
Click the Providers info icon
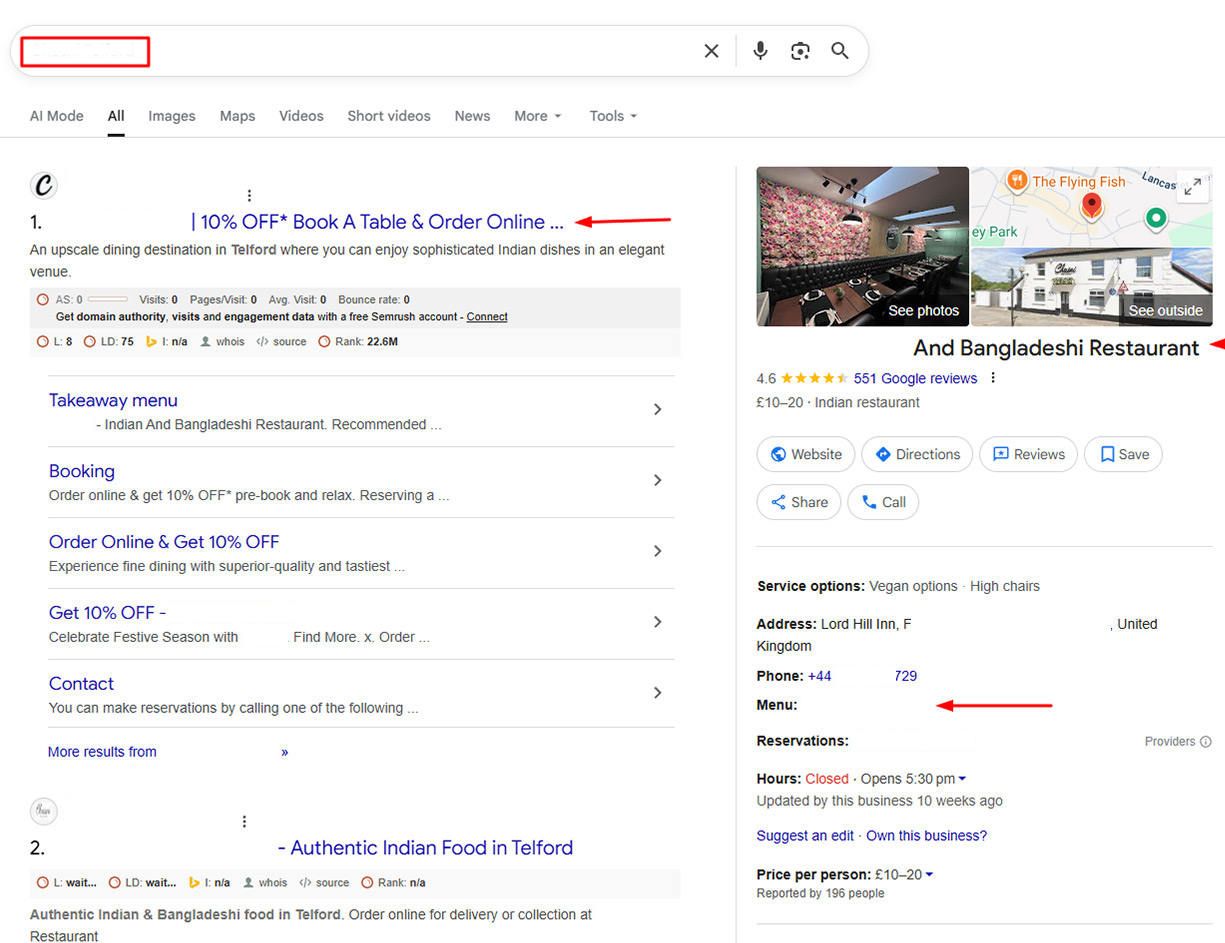point(1205,742)
